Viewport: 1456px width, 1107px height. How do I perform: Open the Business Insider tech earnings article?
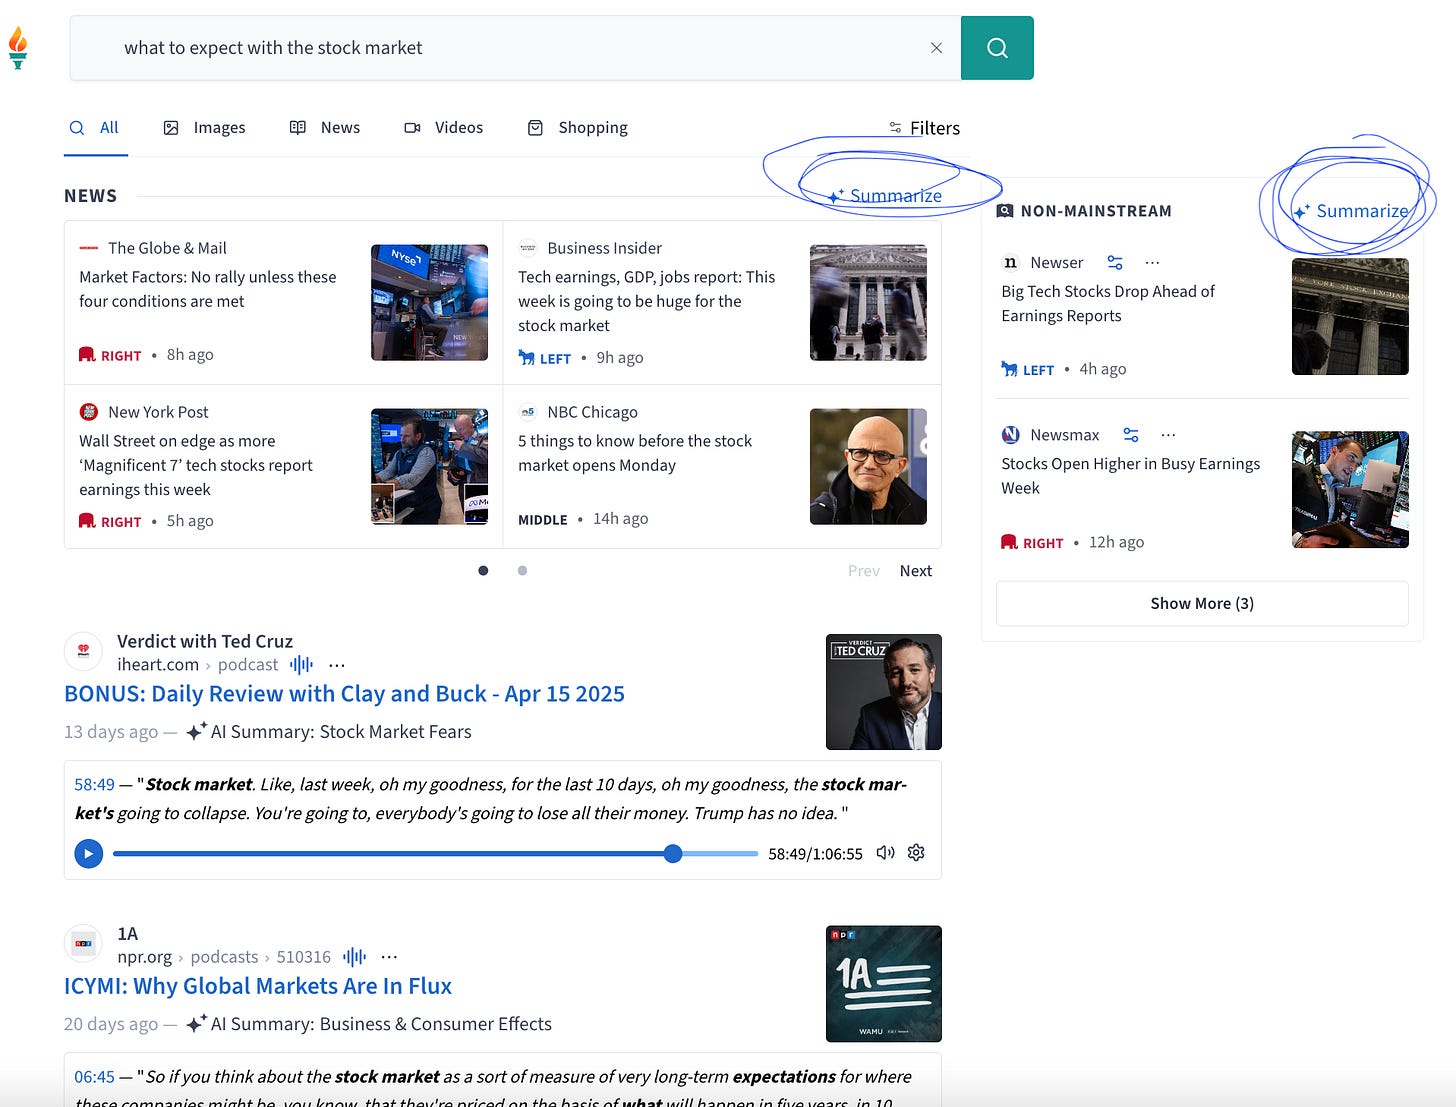tap(647, 301)
